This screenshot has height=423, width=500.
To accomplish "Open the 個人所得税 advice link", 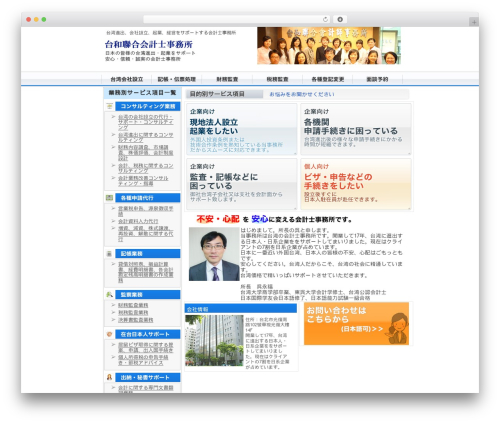I will coord(143,360).
